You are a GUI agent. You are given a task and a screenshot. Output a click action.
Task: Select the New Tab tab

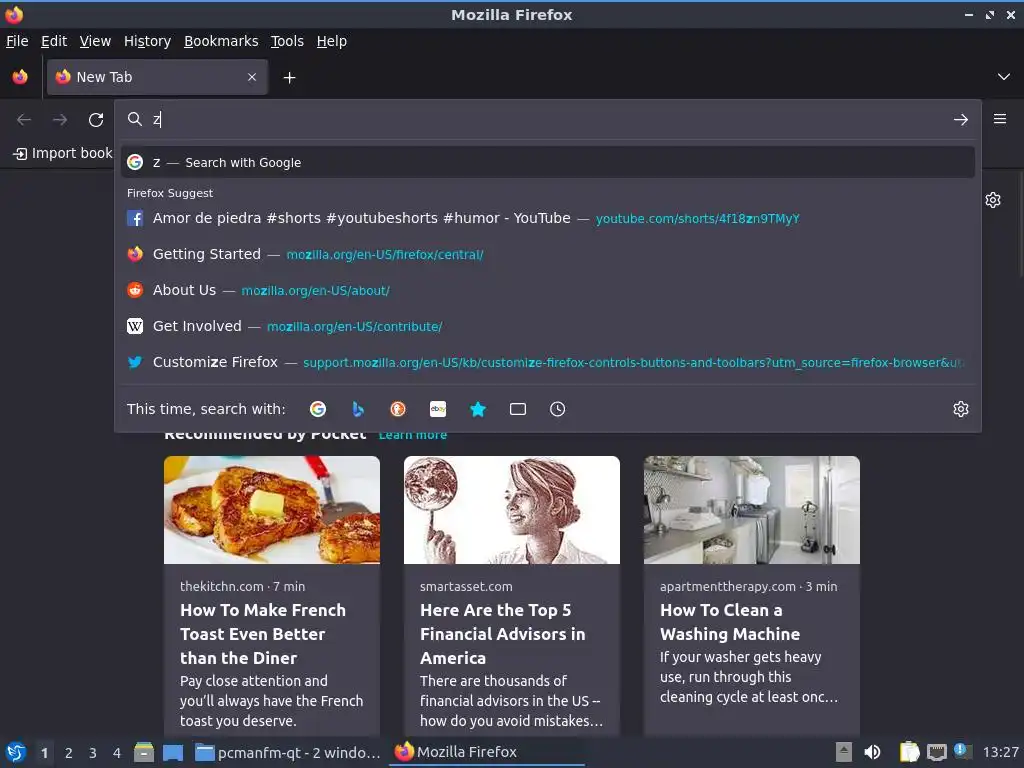pyautogui.click(x=157, y=77)
